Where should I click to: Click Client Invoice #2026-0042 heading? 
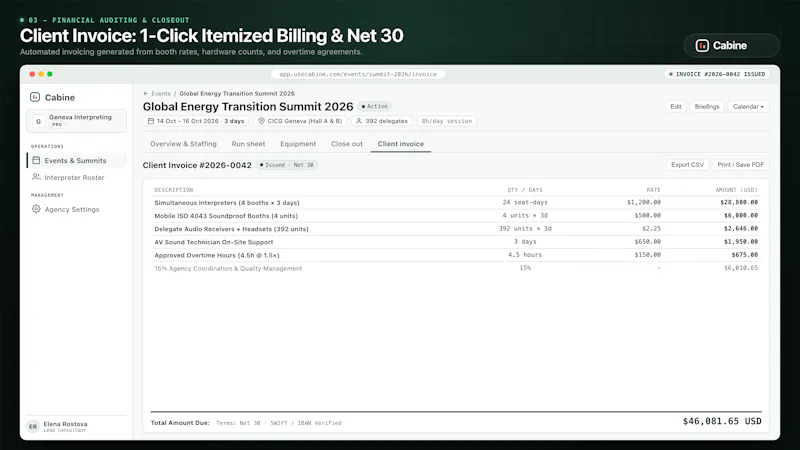197,165
